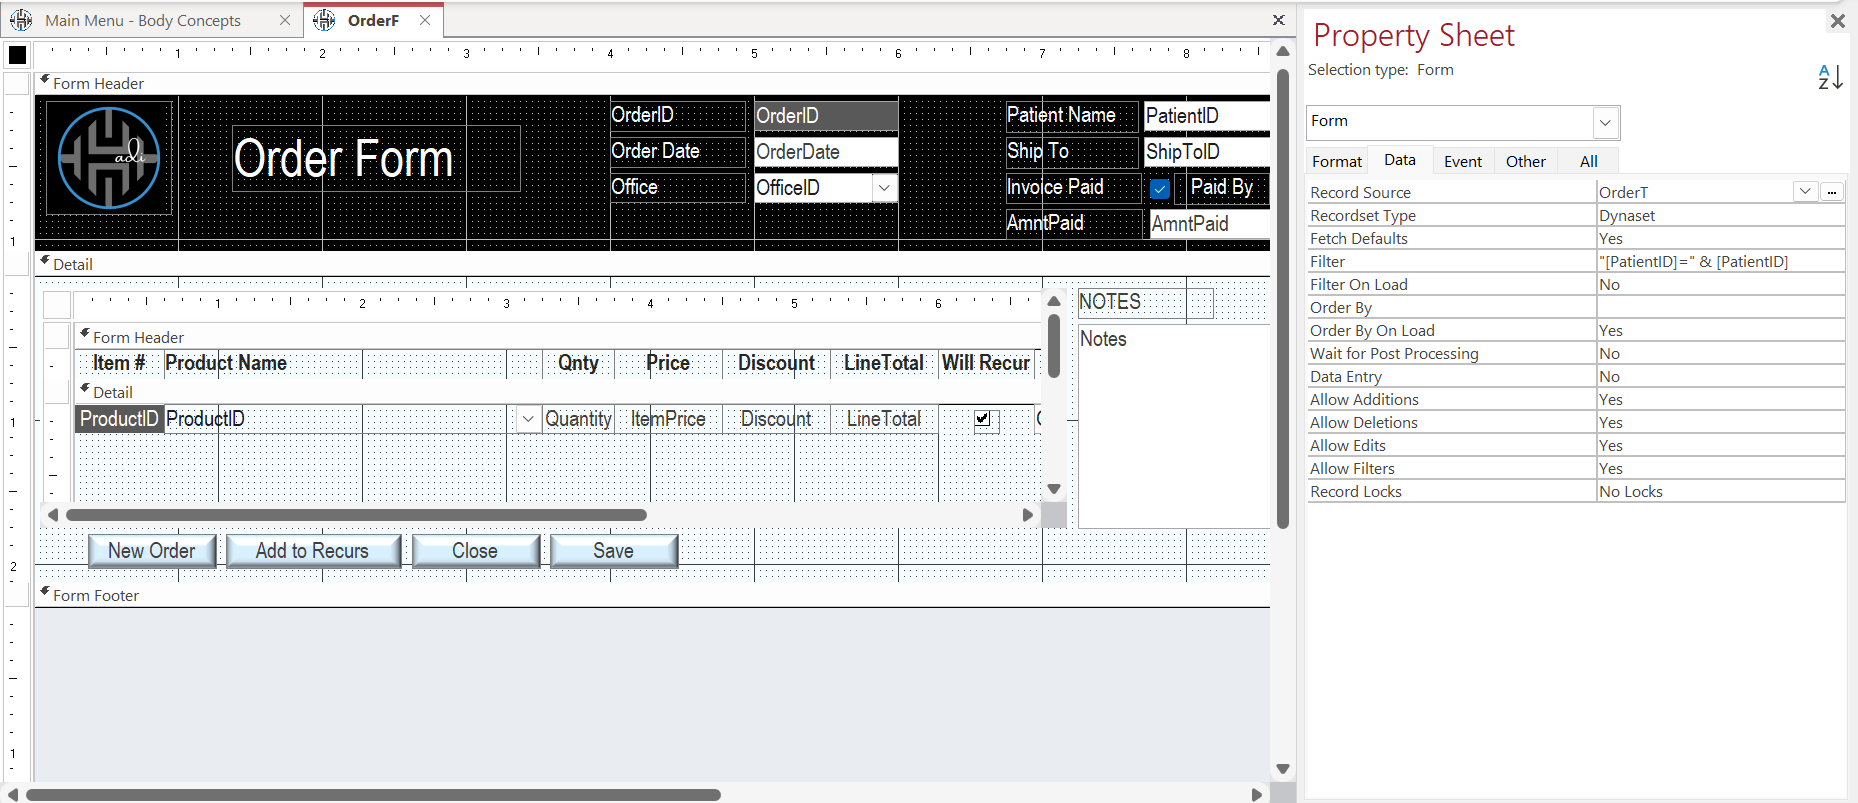Screen dimensions: 1858x803
Task: Click the subform scroll down arrow
Action: (x=1053, y=489)
